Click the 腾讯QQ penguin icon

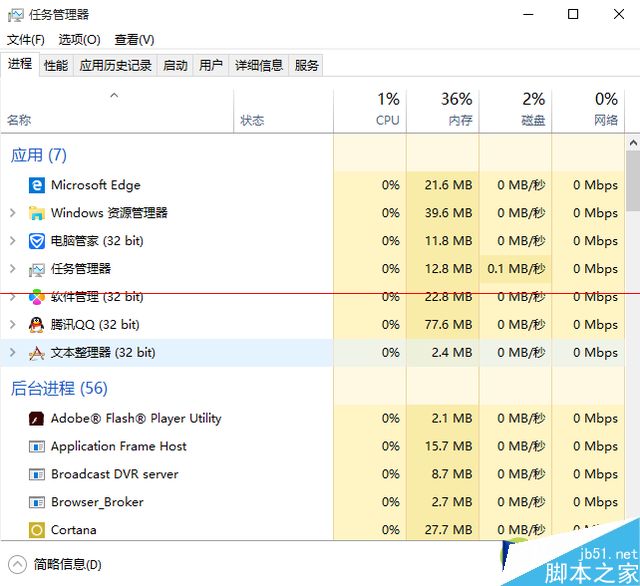pyautogui.click(x=37, y=325)
